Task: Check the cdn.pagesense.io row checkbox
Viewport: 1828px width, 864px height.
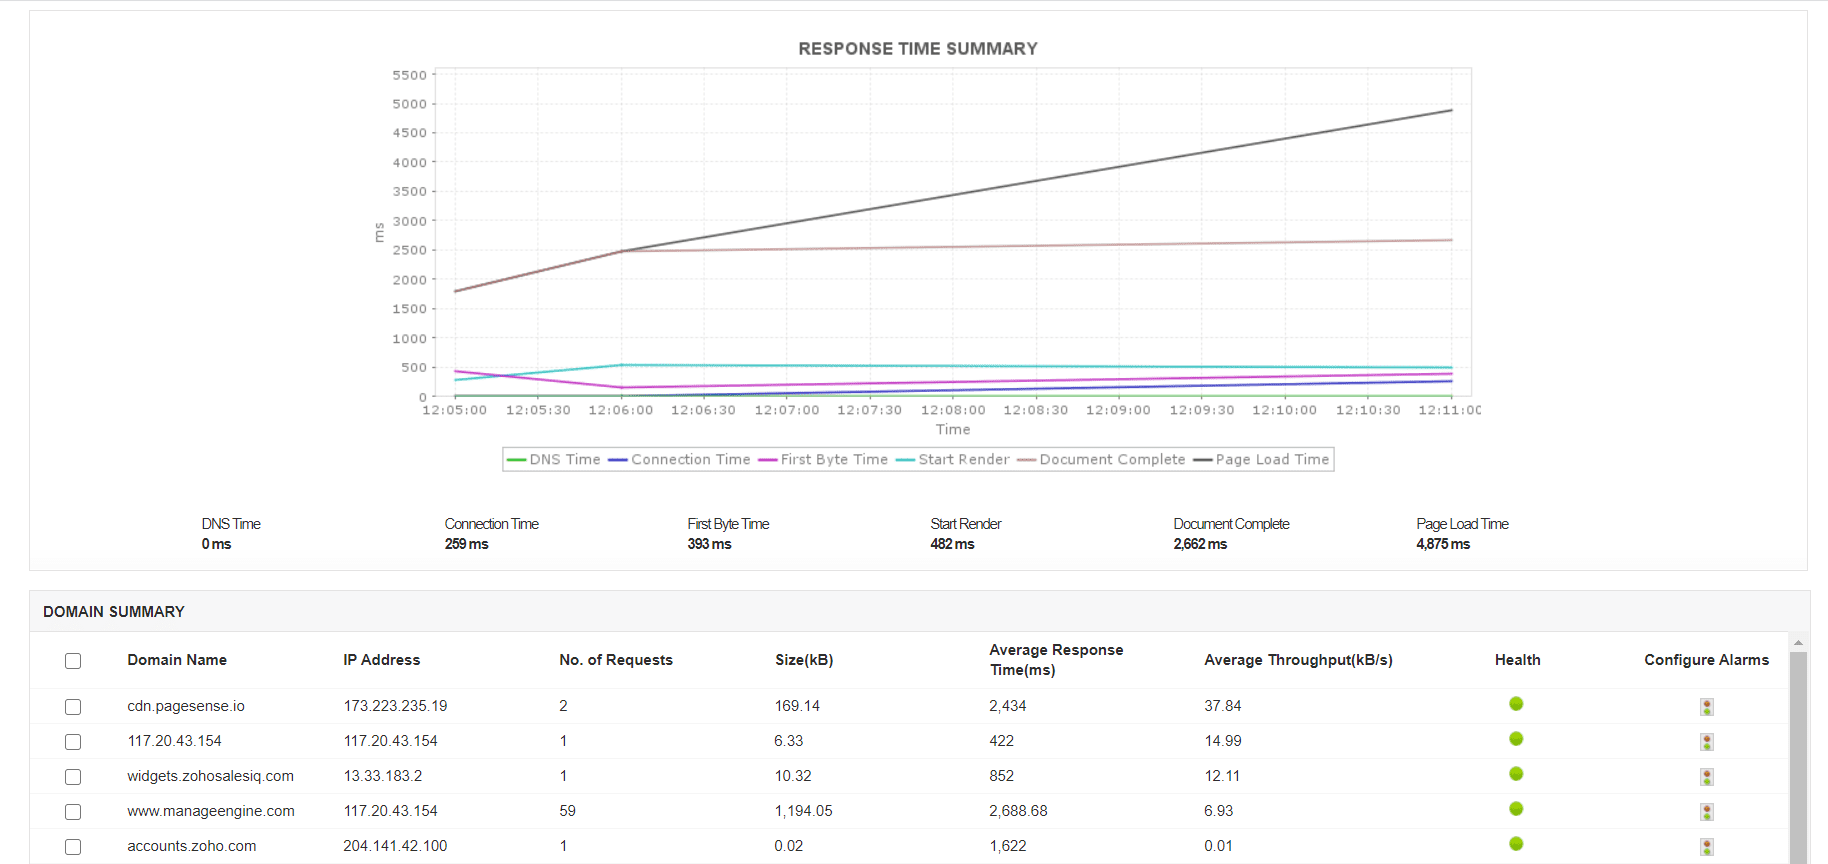Action: click(73, 707)
